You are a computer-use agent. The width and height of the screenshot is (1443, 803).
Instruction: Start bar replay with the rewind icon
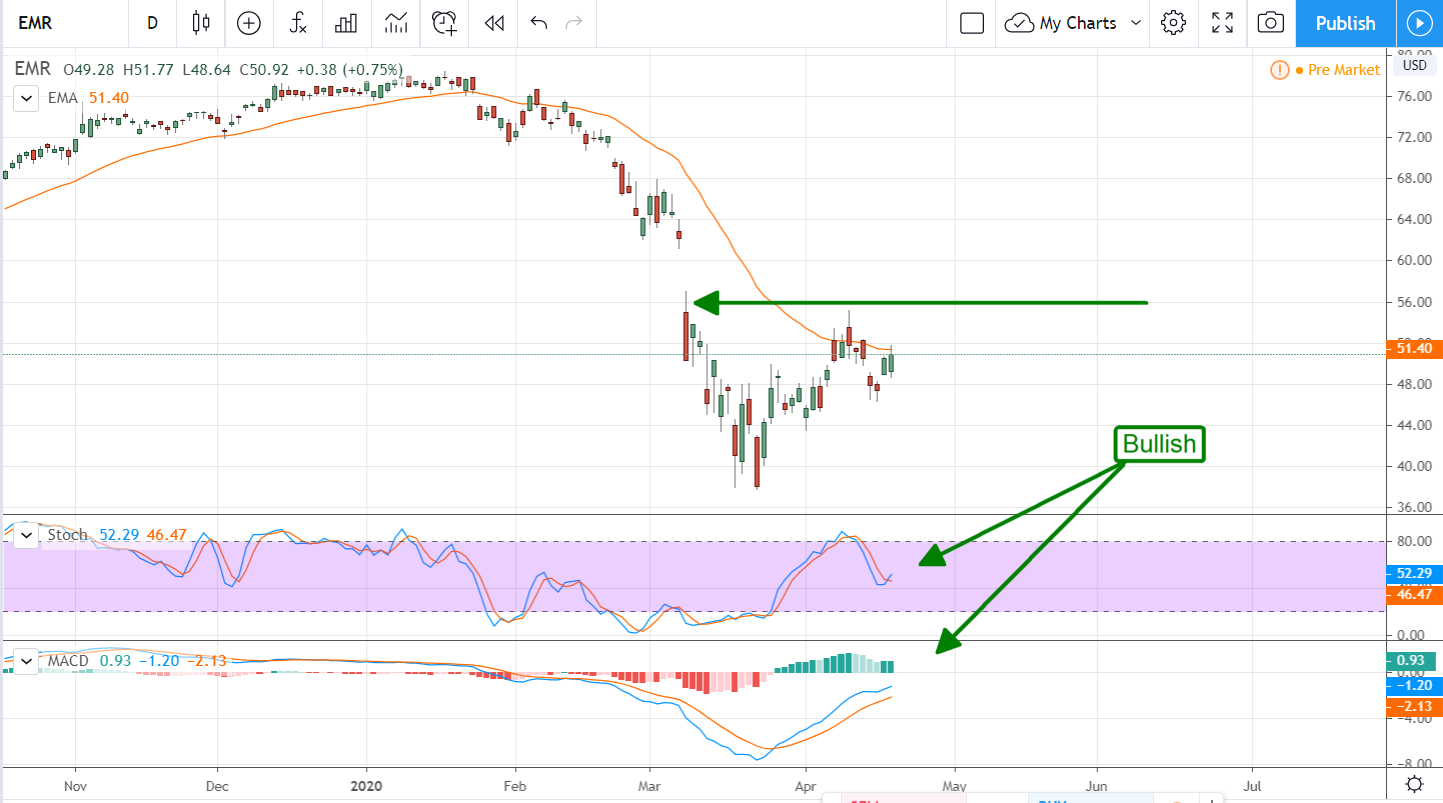click(x=493, y=23)
